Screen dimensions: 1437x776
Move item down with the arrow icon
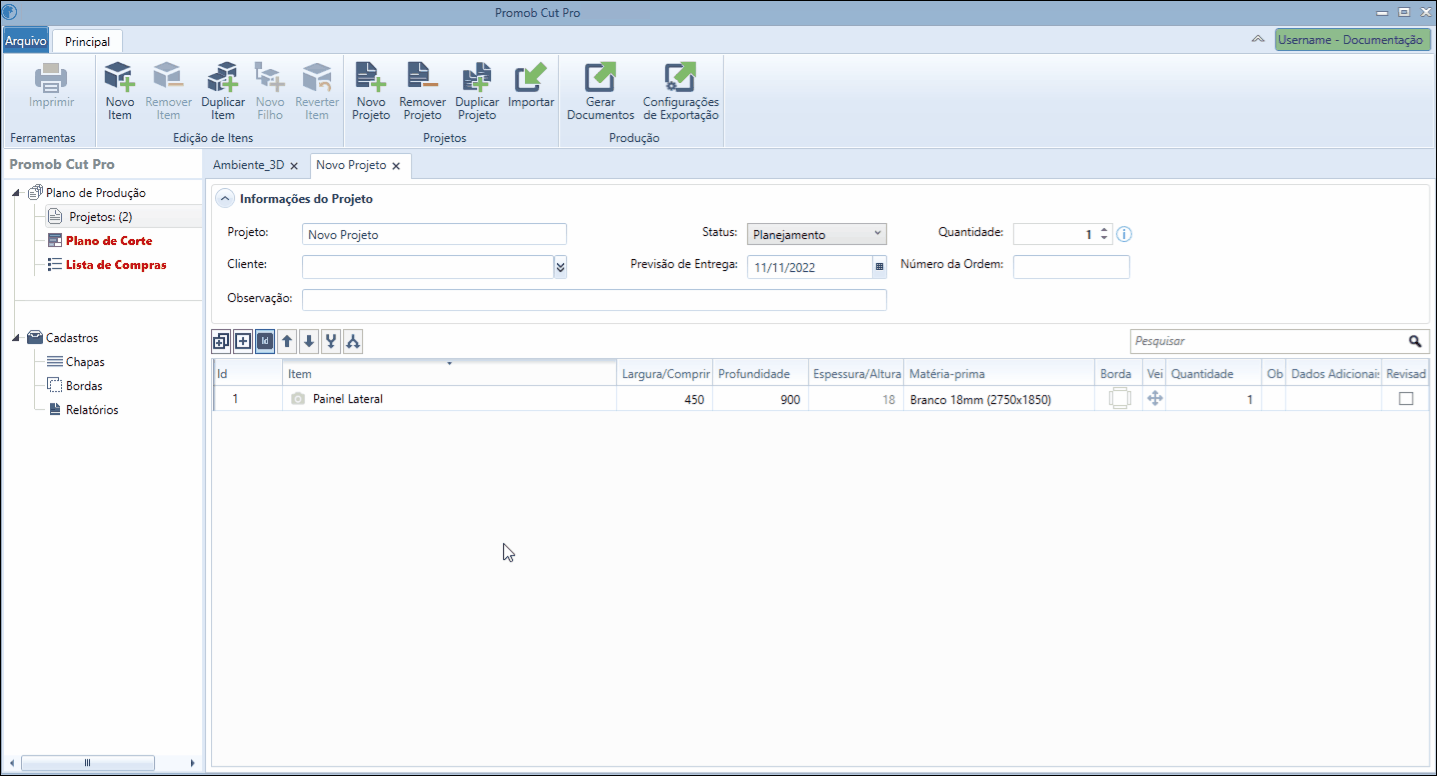(309, 341)
